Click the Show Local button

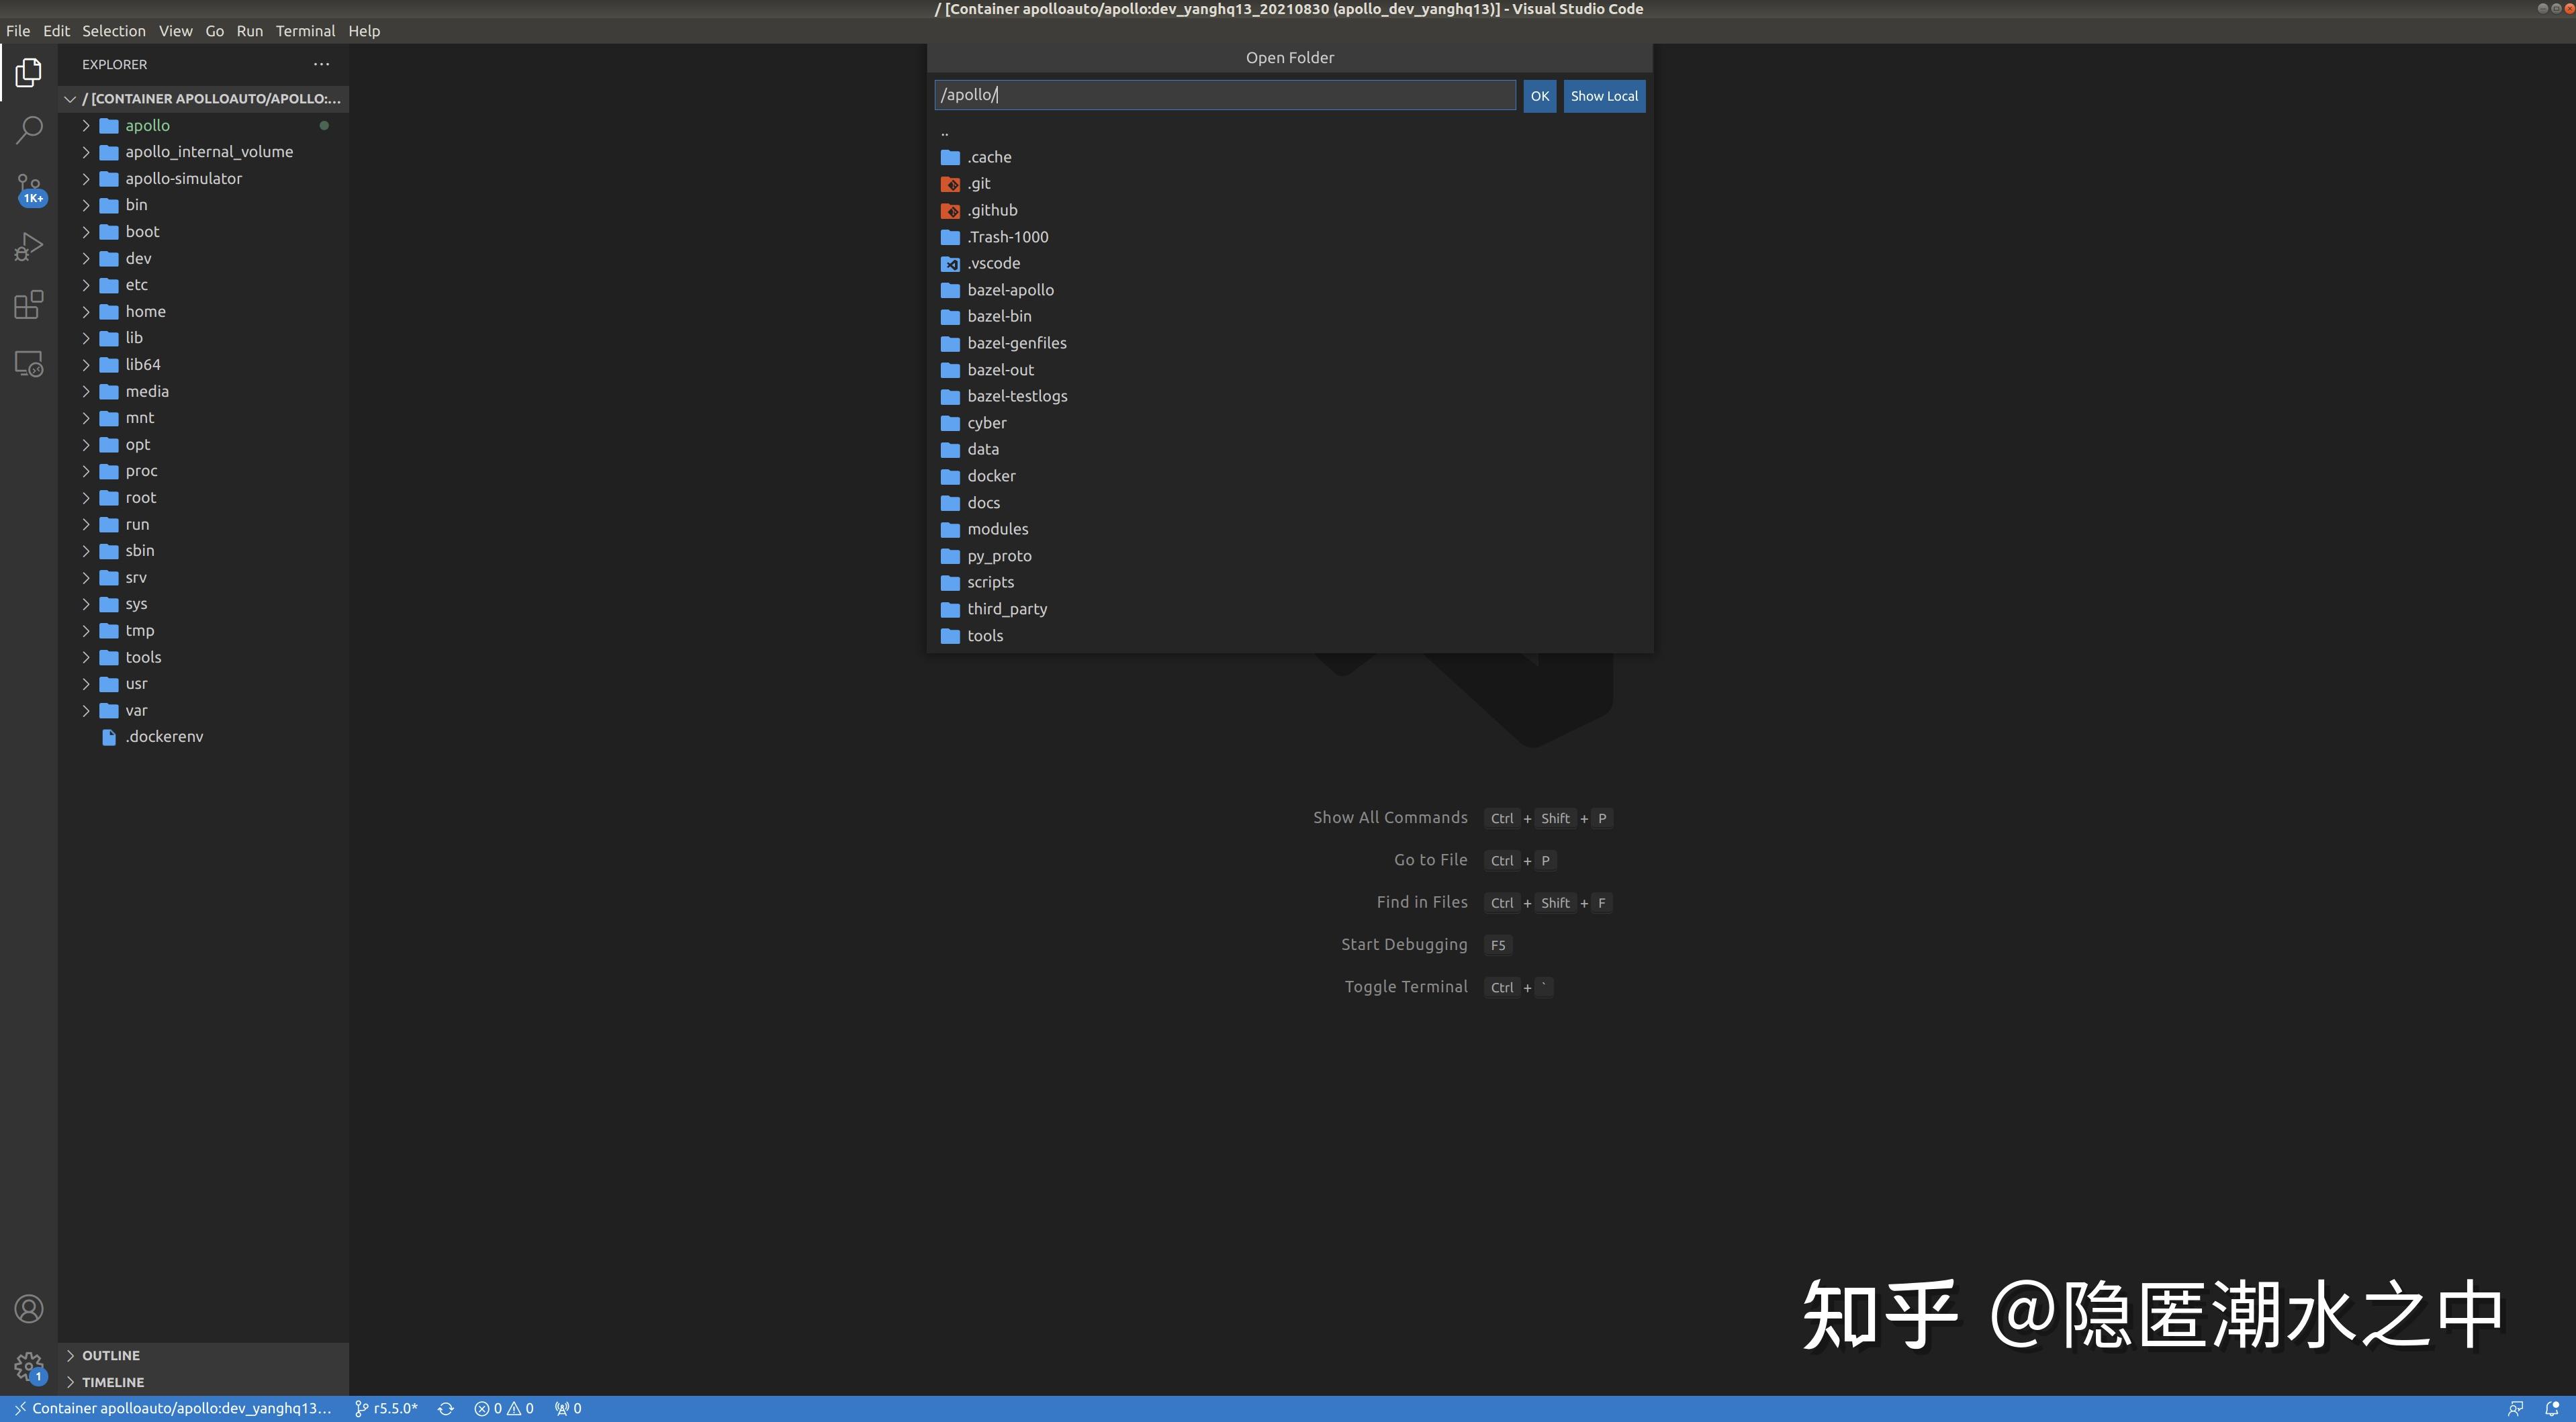point(1604,95)
